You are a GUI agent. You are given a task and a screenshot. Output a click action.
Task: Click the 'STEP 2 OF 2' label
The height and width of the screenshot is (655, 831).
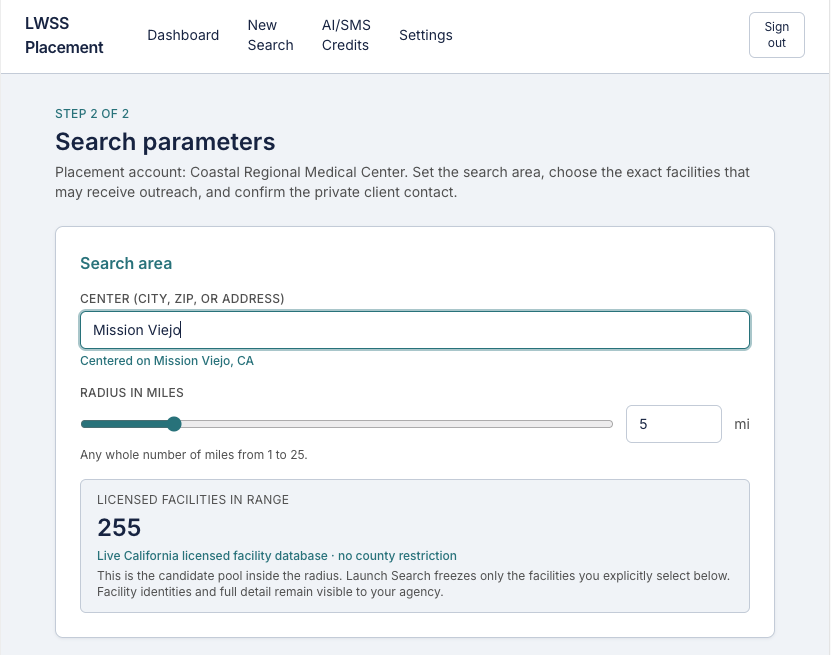(92, 114)
